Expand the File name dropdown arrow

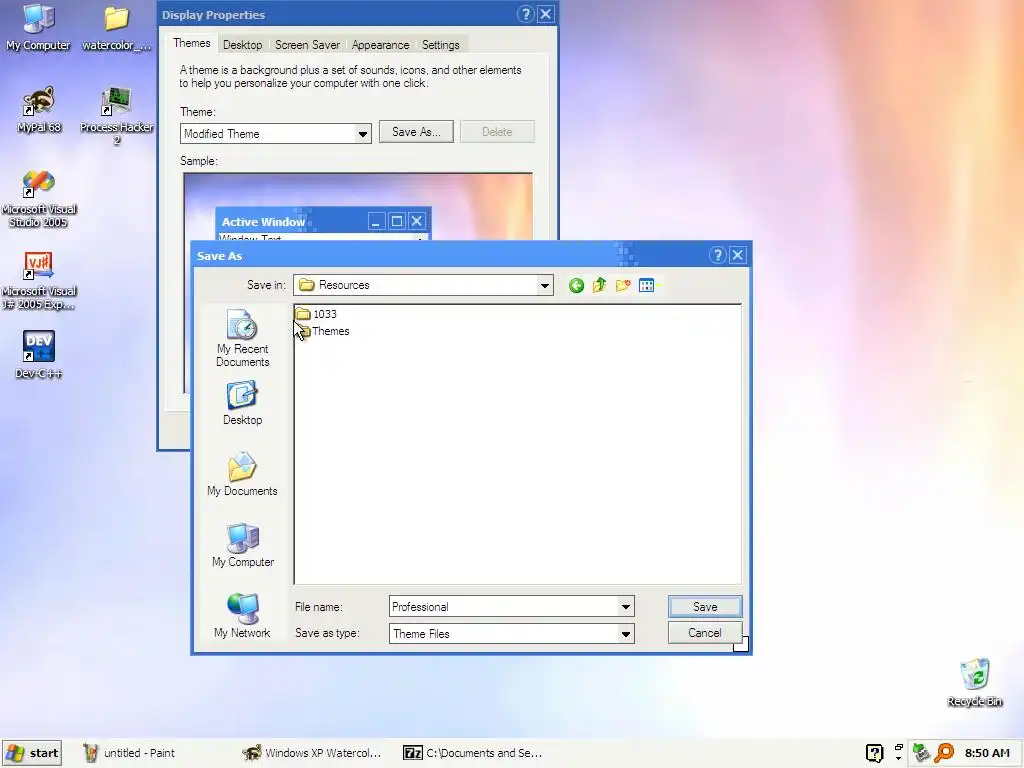coord(625,607)
